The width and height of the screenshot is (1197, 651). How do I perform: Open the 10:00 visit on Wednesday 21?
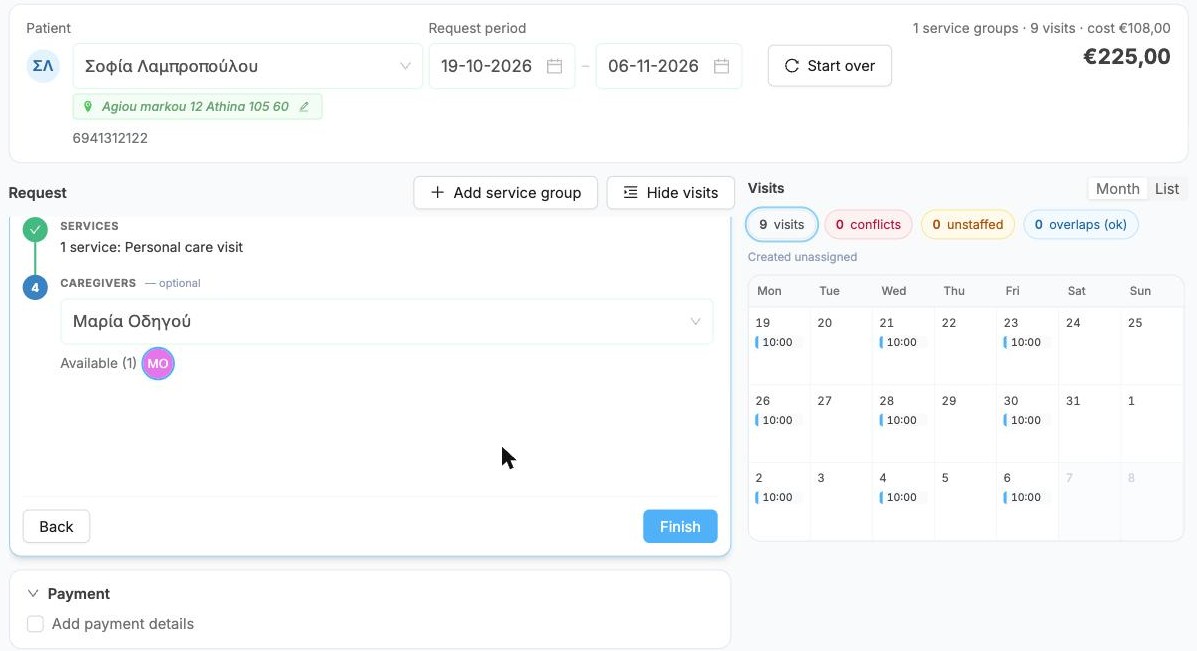point(901,343)
